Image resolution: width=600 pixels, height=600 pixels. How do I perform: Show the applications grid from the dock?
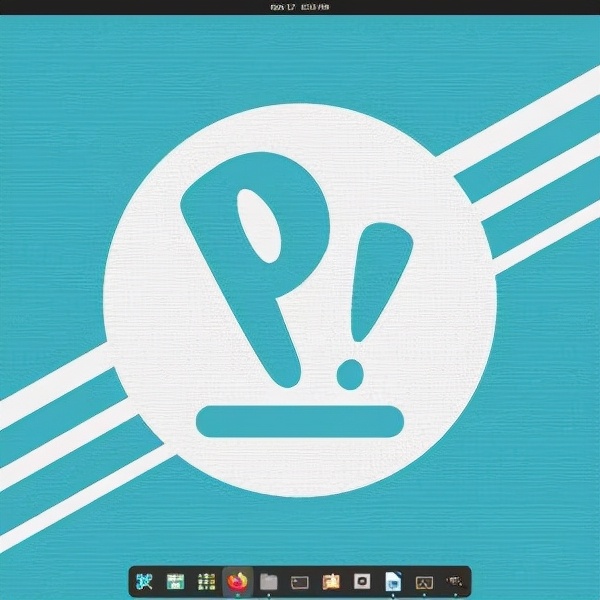[206, 581]
